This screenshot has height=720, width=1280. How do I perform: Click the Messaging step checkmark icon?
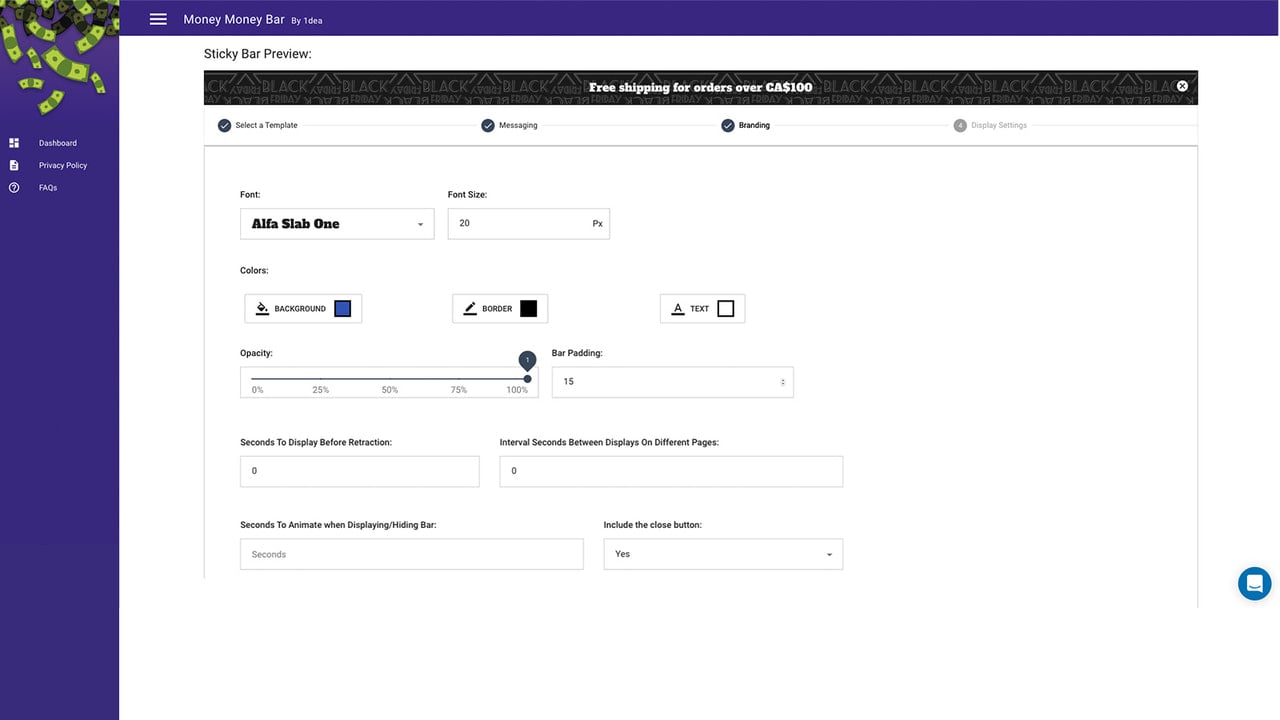[488, 126]
